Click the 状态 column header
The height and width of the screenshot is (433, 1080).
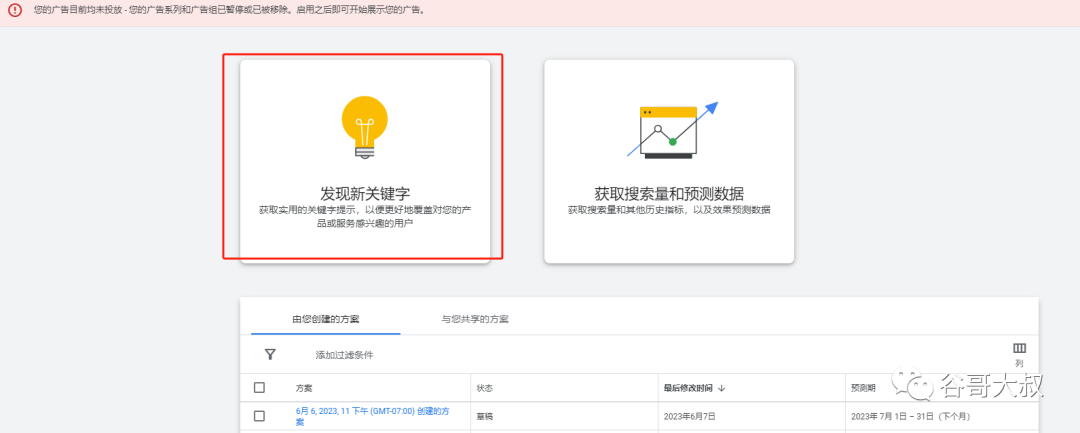(x=485, y=388)
